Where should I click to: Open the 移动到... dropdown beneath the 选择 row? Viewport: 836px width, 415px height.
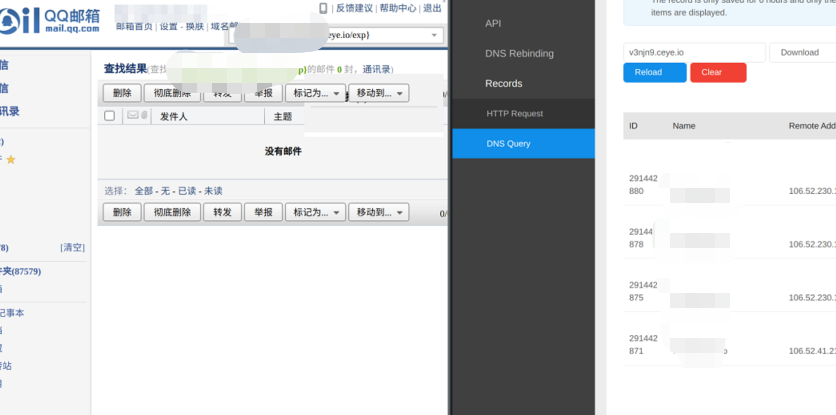tap(379, 212)
